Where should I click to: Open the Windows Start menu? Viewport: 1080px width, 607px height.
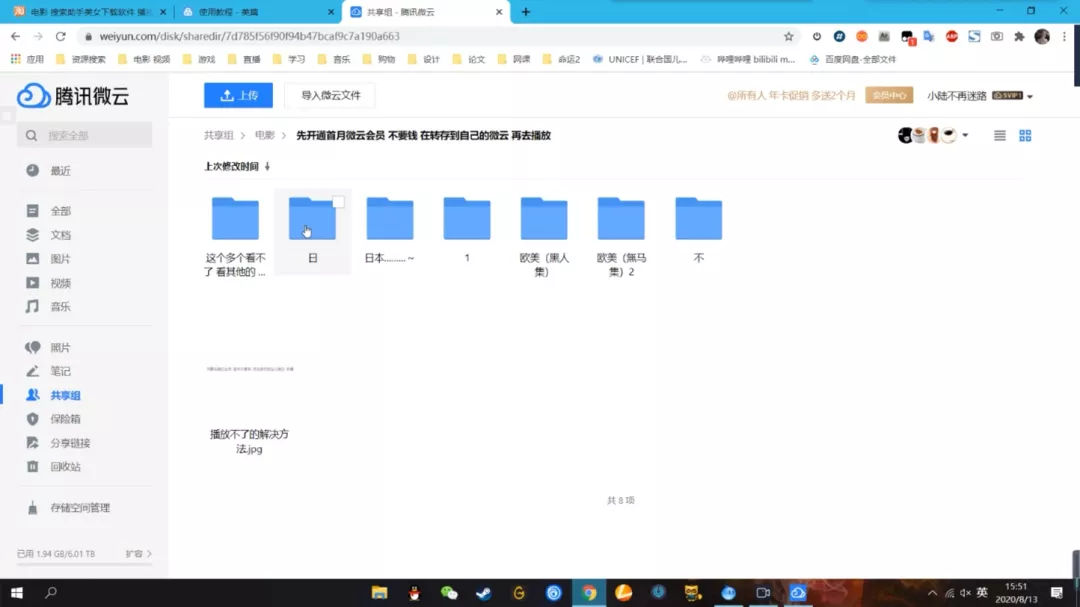coord(17,593)
